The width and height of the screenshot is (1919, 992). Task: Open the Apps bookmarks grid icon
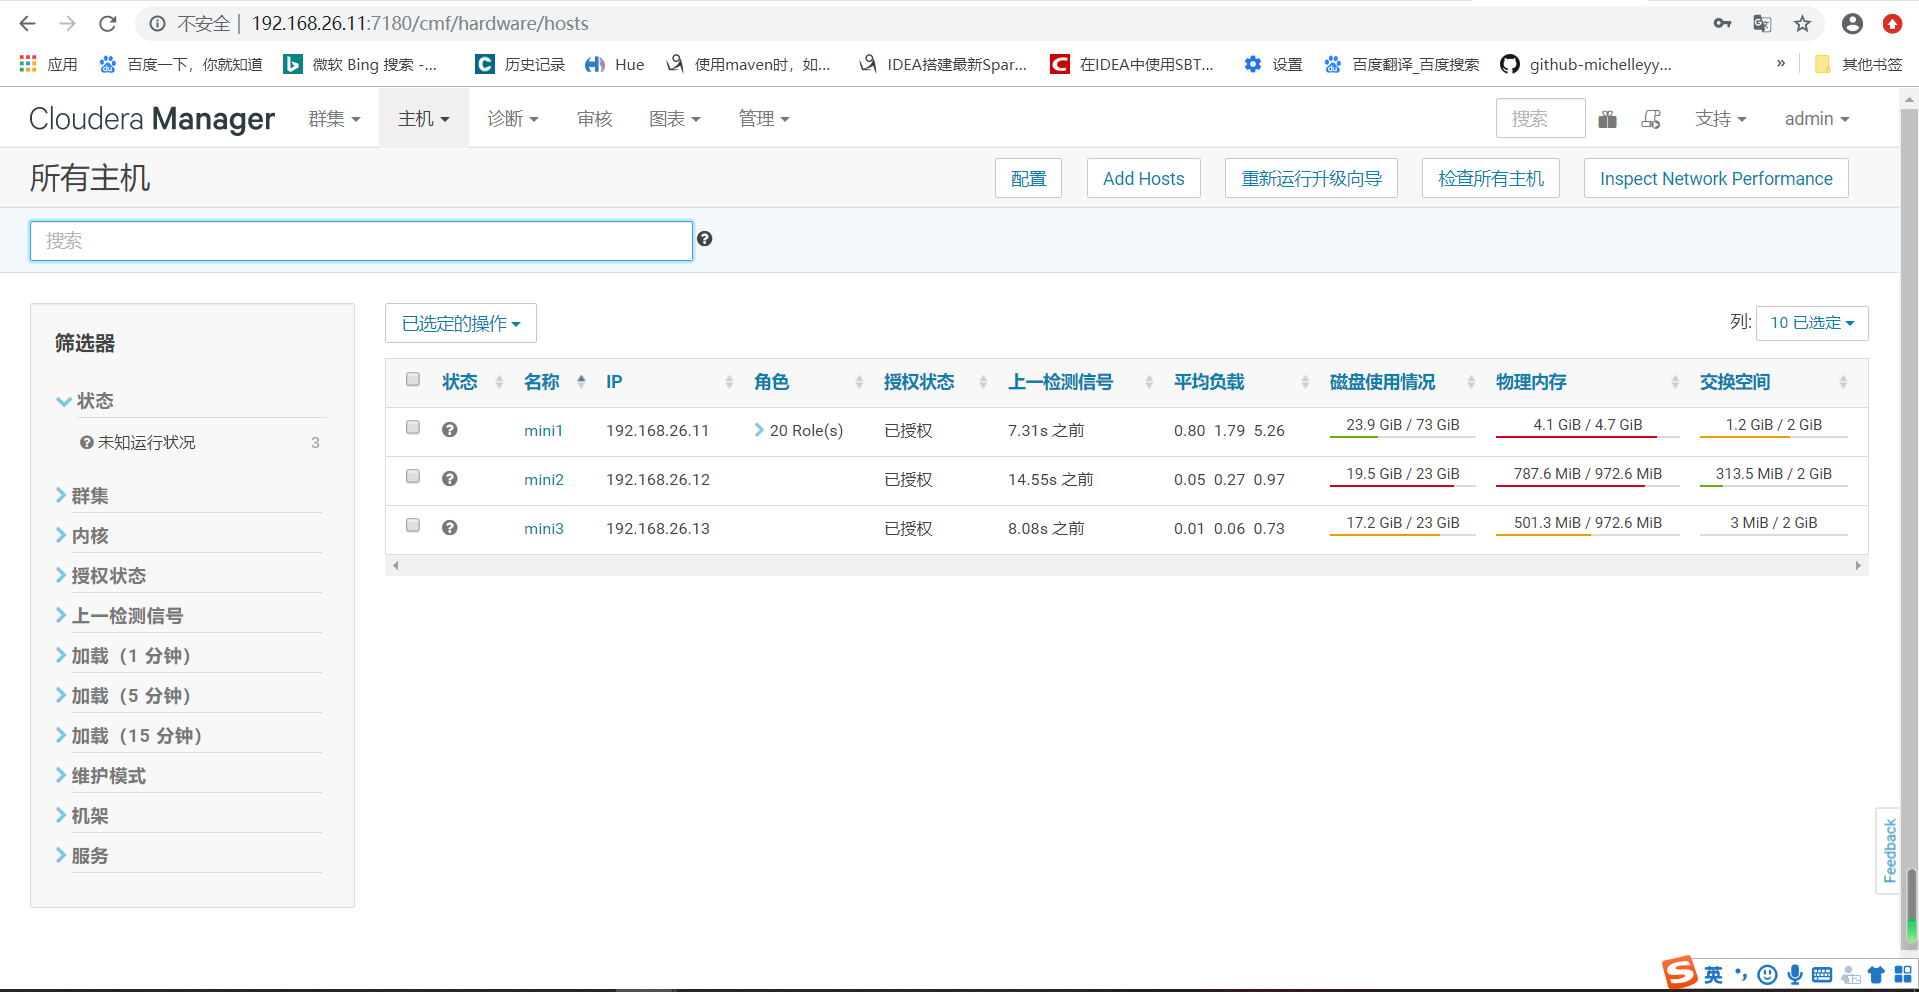(x=28, y=64)
